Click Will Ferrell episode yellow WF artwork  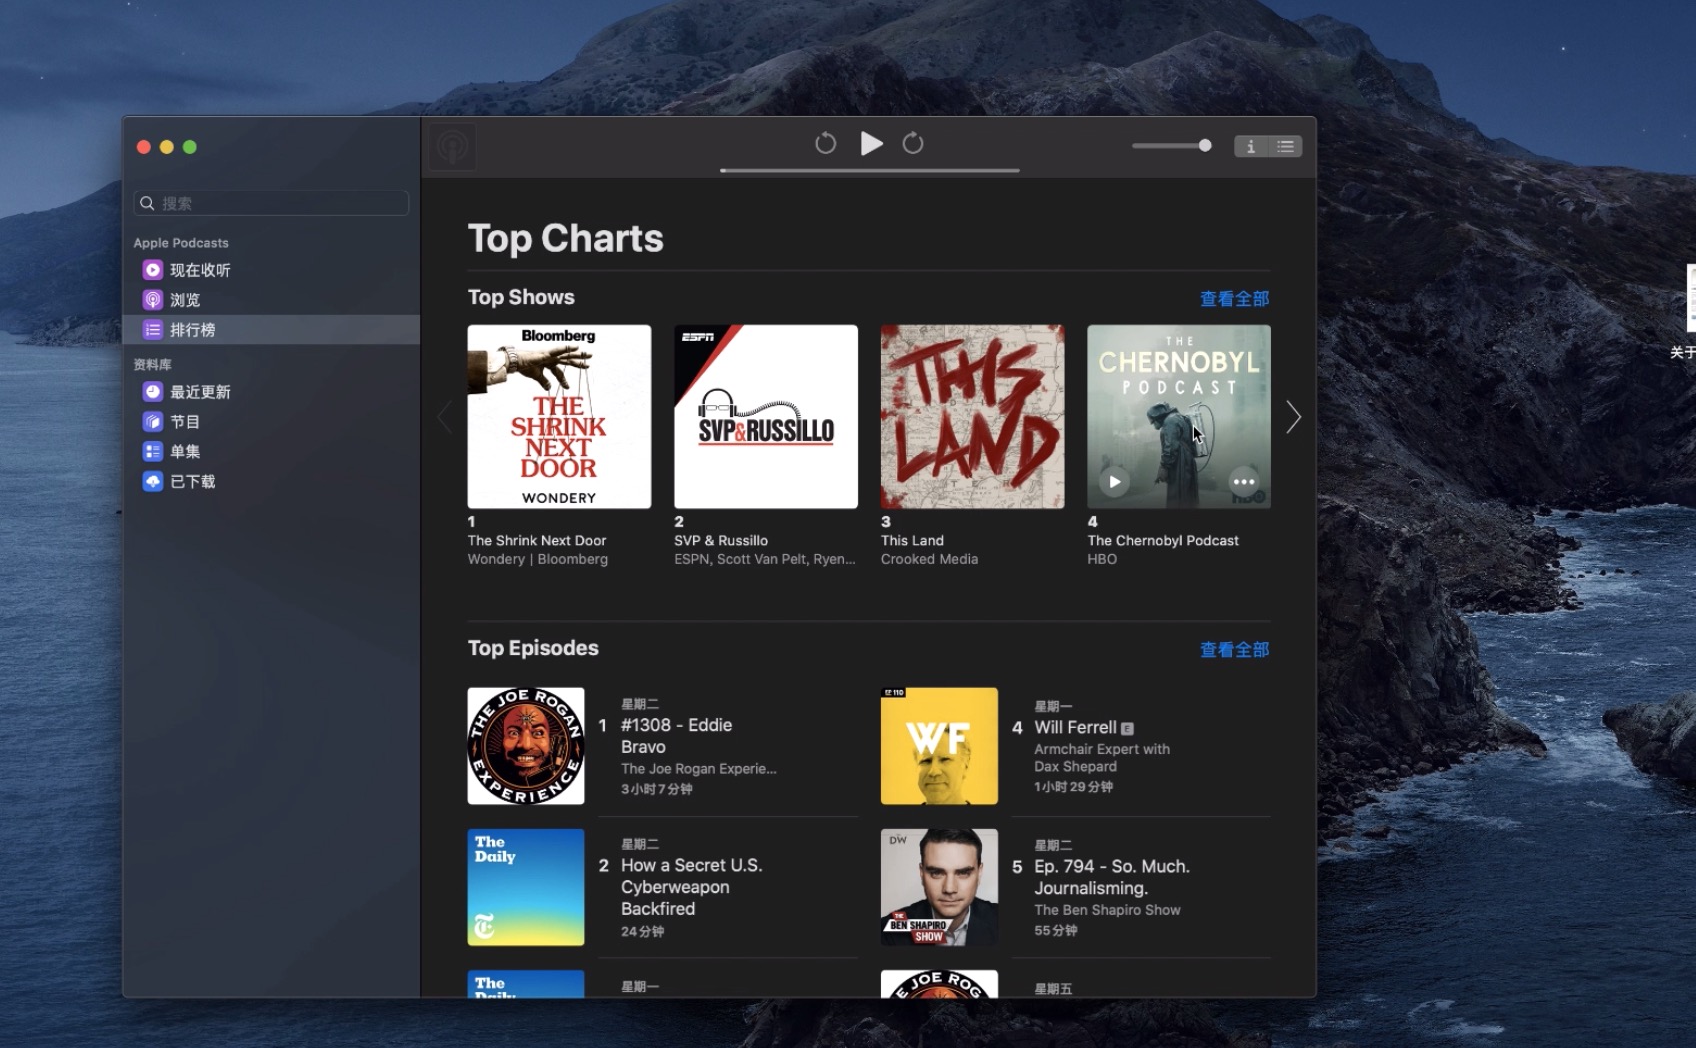click(939, 746)
